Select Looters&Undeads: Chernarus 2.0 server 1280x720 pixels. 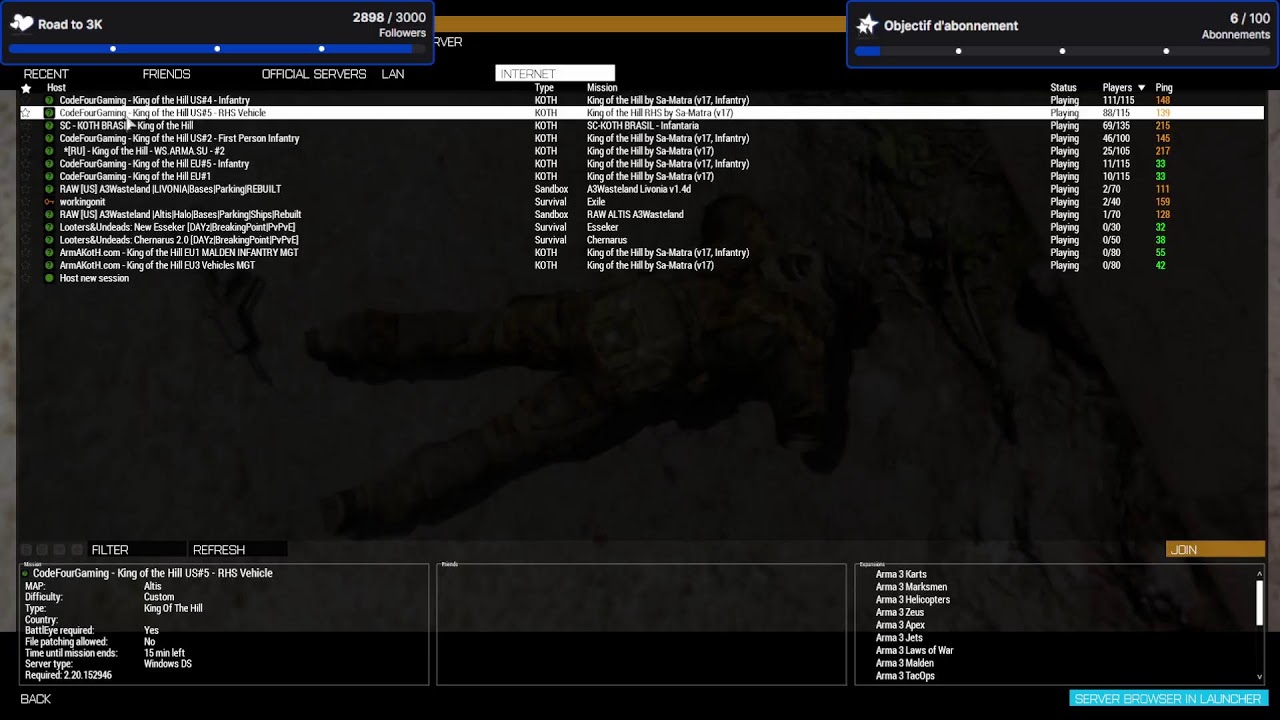point(640,240)
